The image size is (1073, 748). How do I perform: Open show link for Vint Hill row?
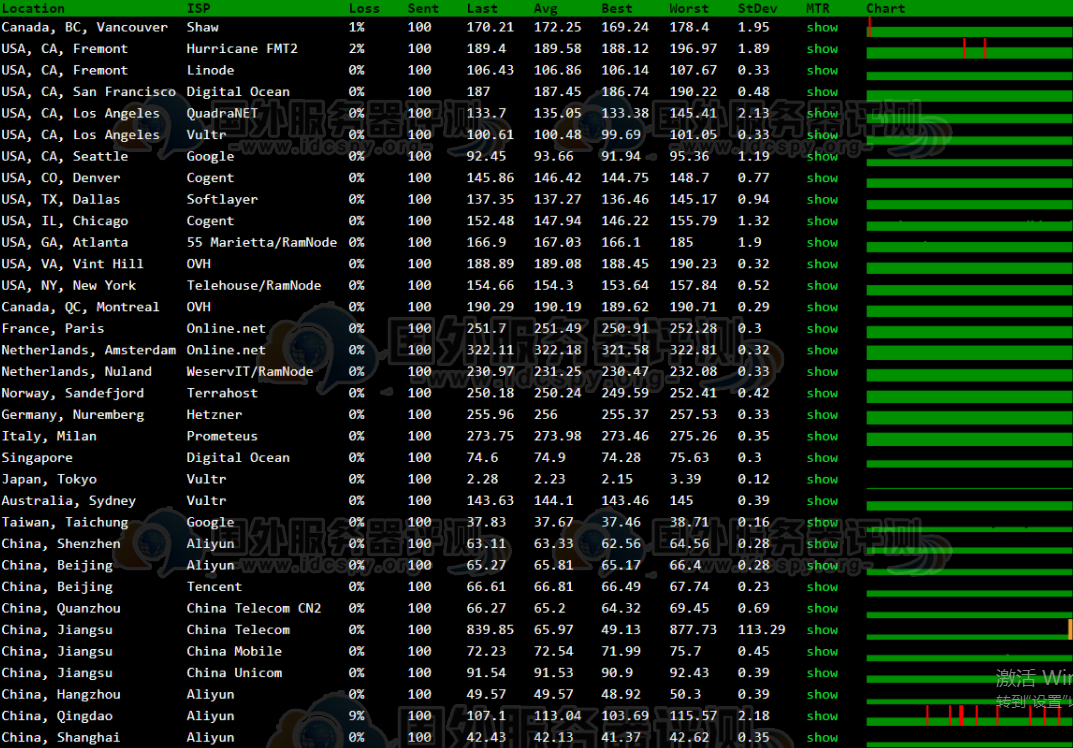(822, 264)
